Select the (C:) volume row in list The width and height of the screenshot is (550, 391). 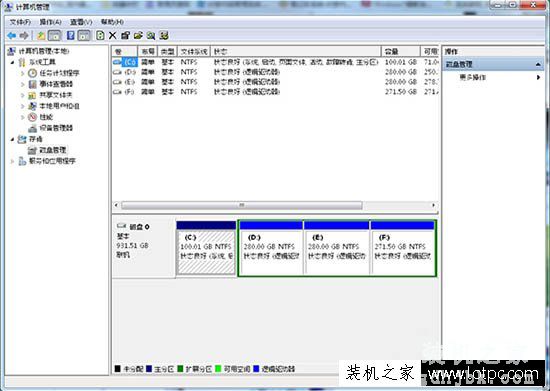click(275, 62)
